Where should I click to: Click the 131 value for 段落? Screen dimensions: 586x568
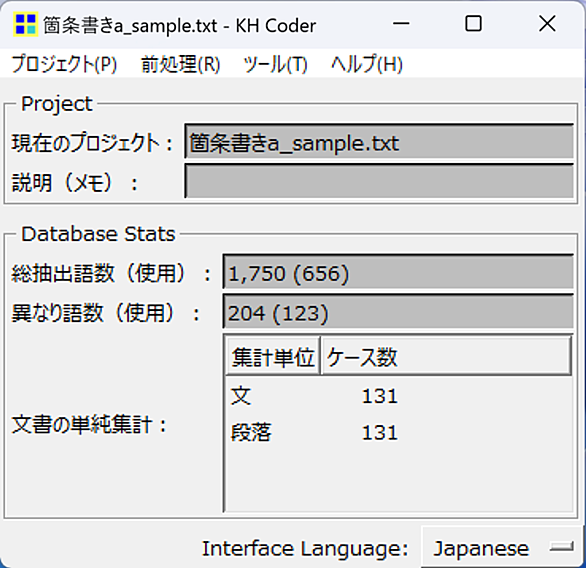tap(379, 433)
